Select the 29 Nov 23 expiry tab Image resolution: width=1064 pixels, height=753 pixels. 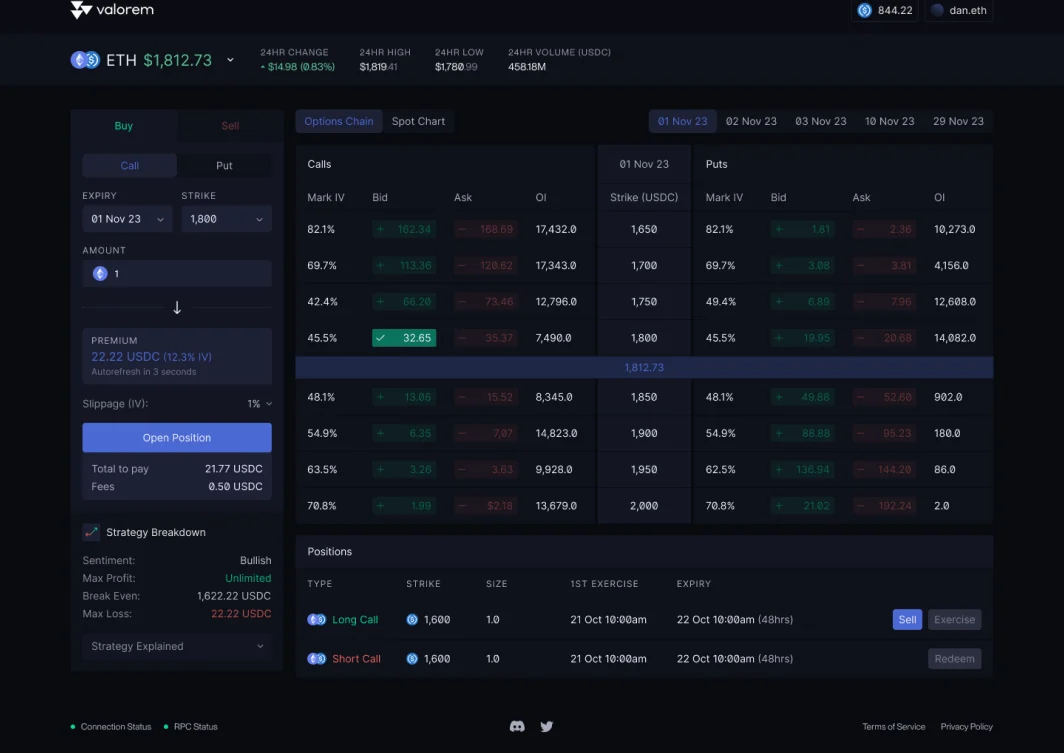pyautogui.click(x=958, y=121)
